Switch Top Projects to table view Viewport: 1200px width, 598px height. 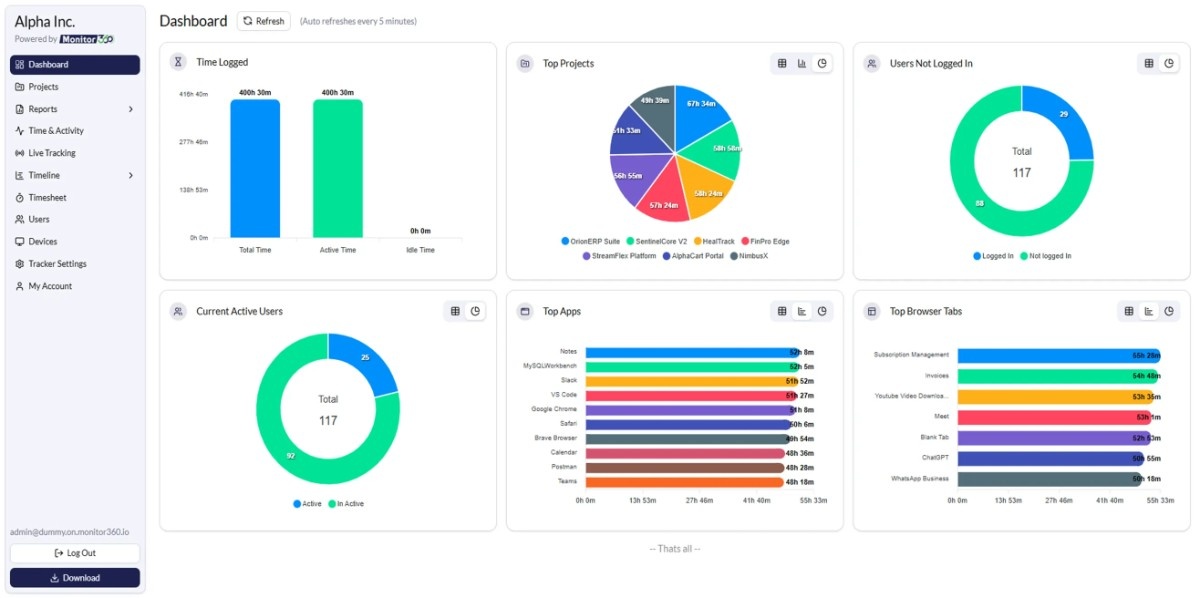pyautogui.click(x=782, y=63)
